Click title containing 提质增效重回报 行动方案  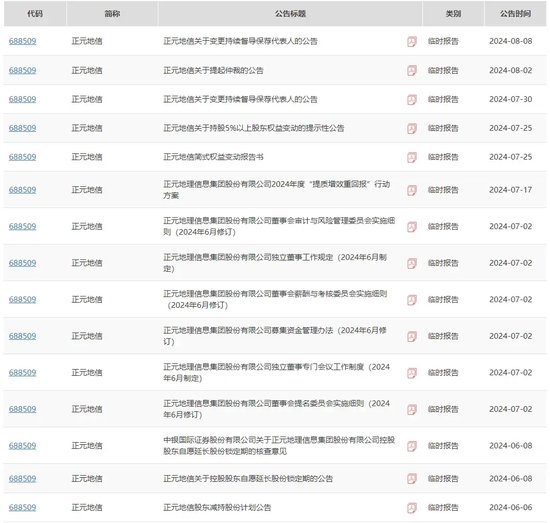[x=276, y=190]
